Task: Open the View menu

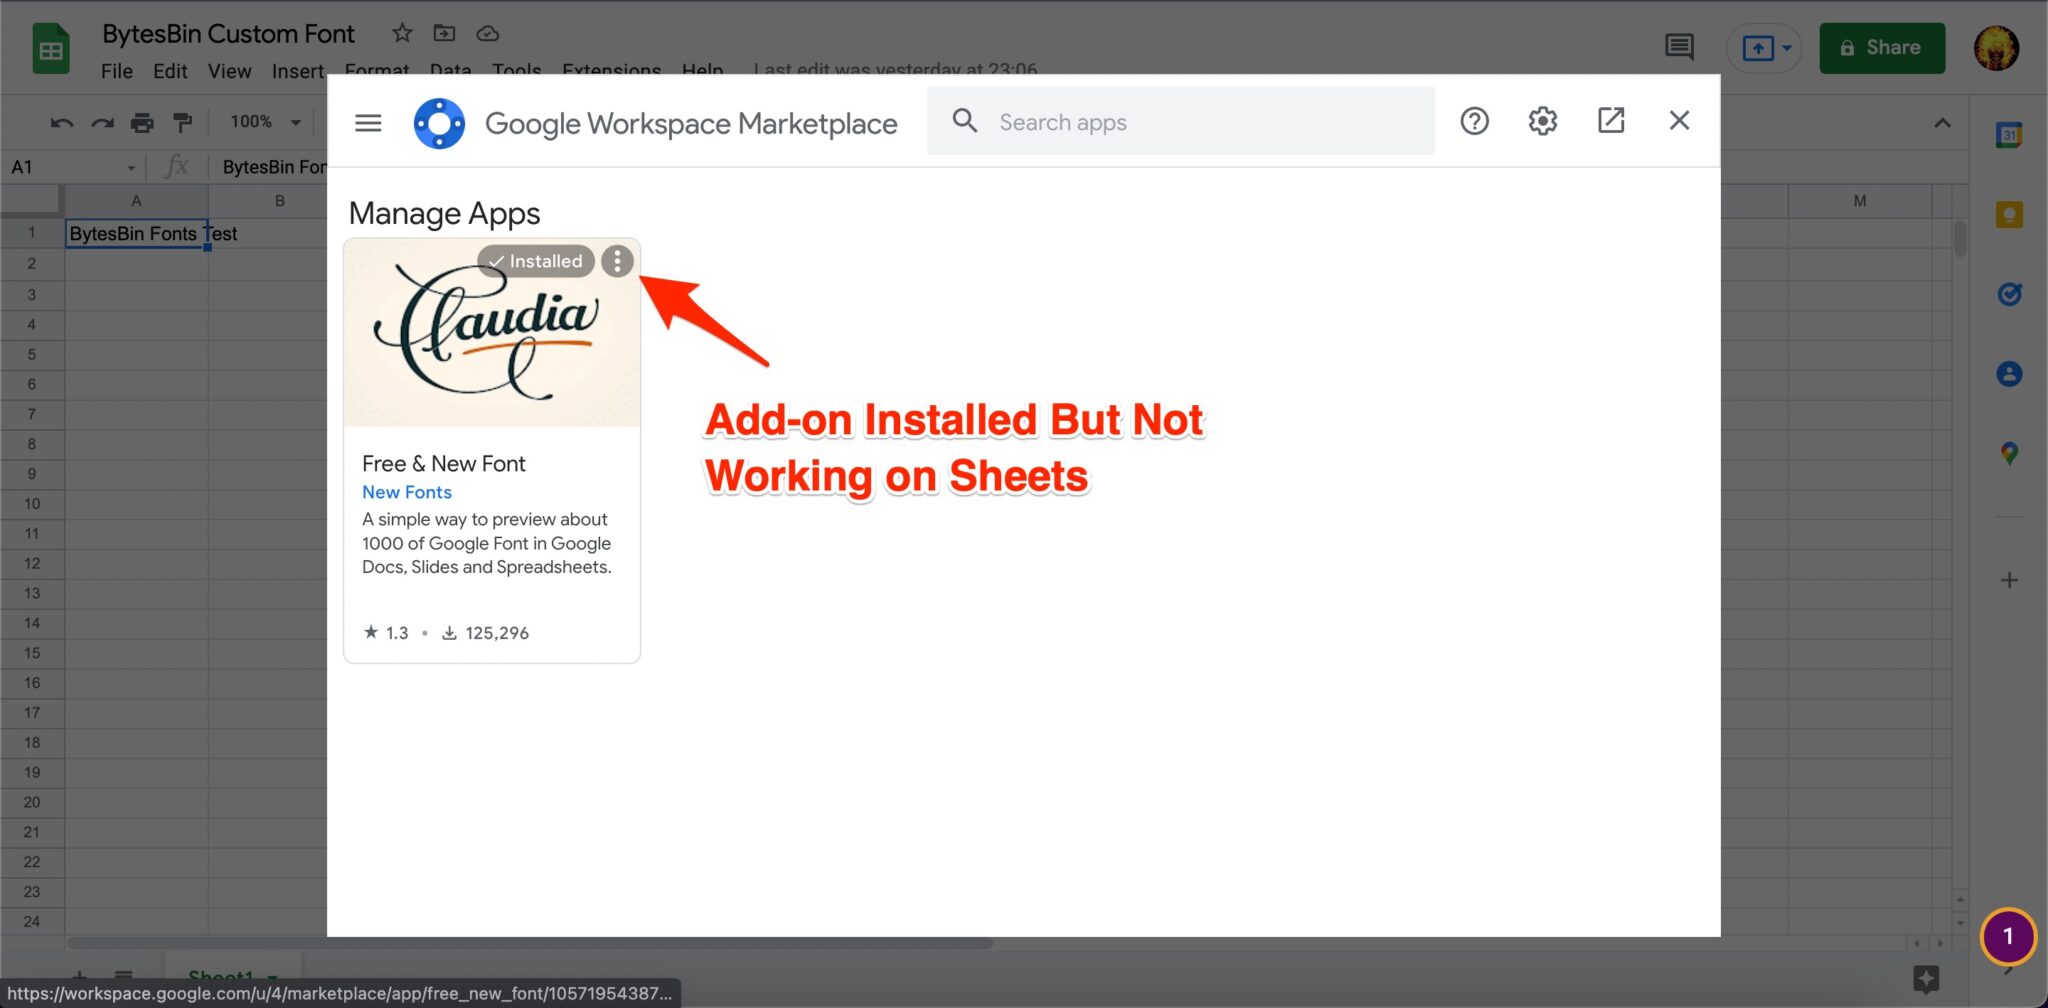Action: pyautogui.click(x=229, y=71)
